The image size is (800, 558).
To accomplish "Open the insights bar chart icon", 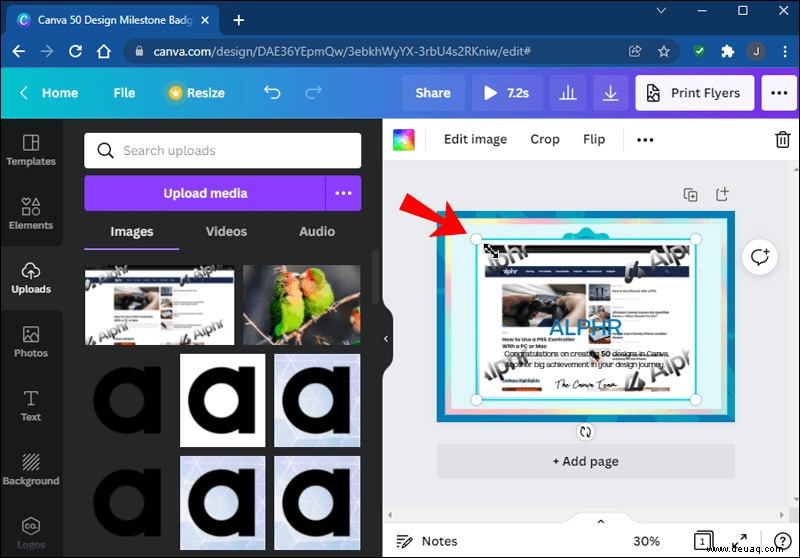I will [x=567, y=93].
